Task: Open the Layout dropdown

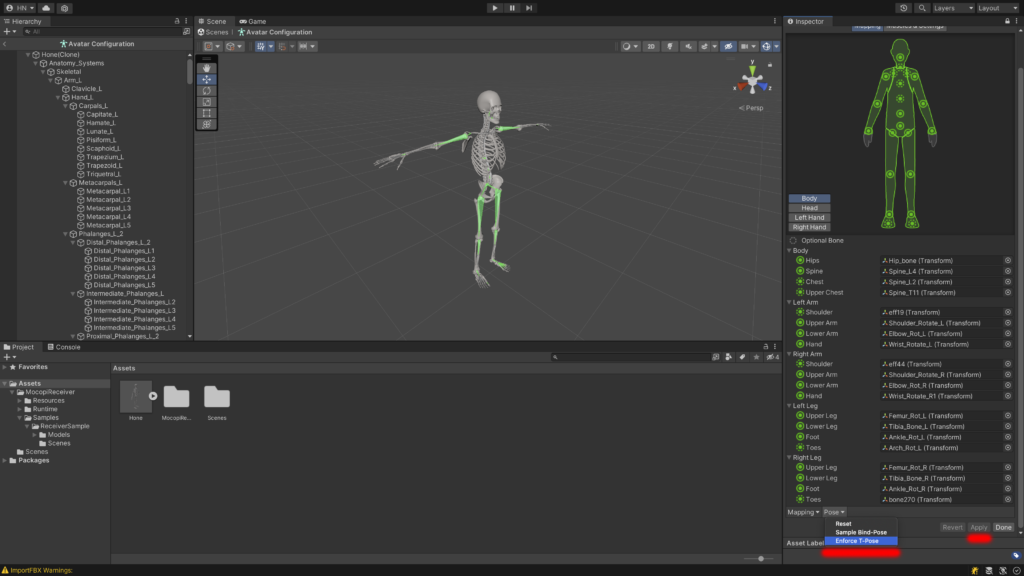Action: (x=999, y=8)
